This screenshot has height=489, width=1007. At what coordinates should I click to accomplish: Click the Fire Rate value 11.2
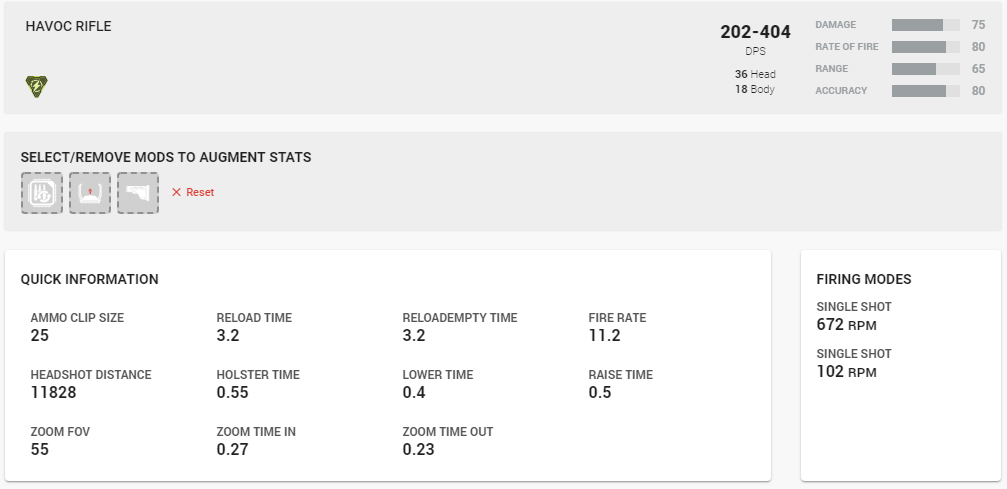604,335
